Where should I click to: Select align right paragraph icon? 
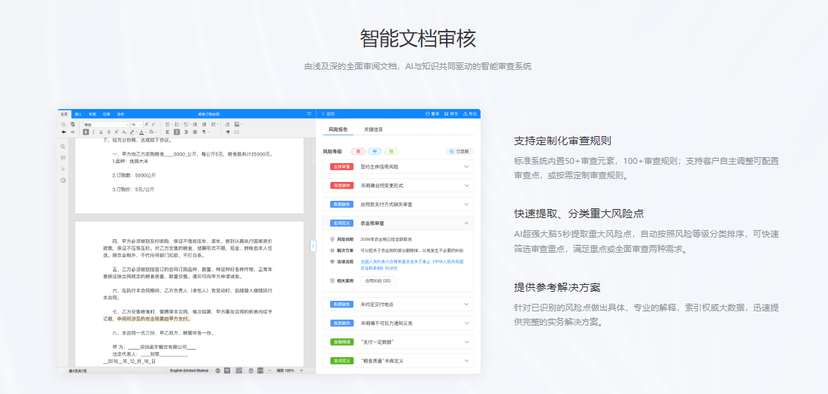pos(186,132)
